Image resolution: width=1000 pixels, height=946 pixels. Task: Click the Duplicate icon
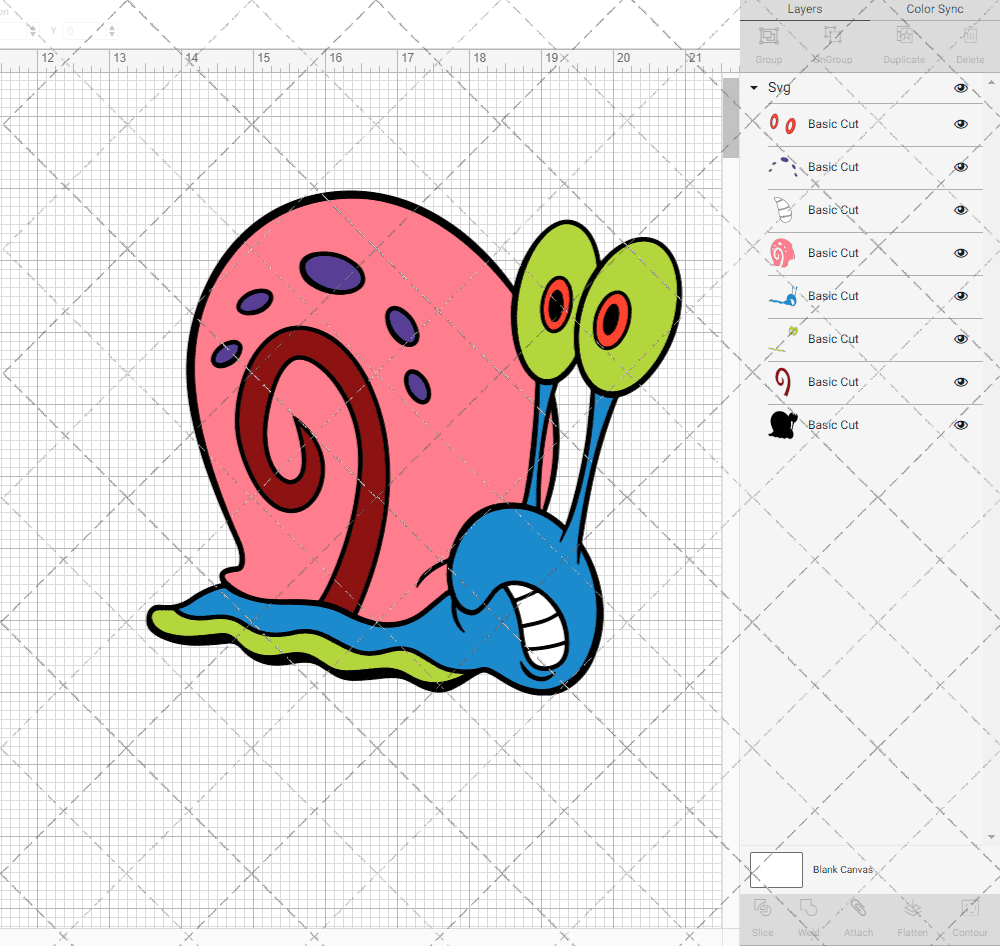pyautogui.click(x=904, y=36)
